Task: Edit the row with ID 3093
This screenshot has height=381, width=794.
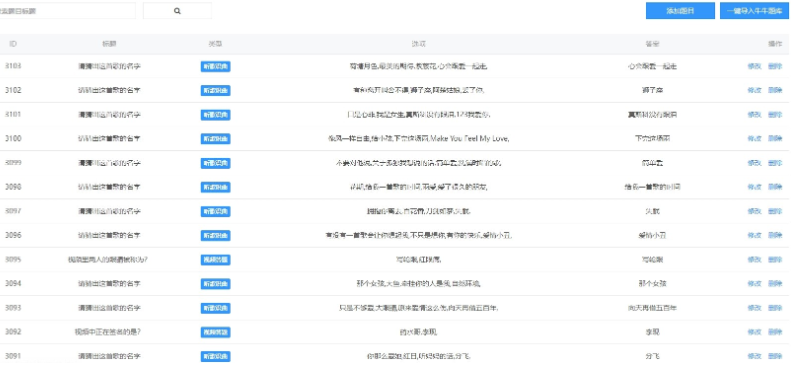Action: [x=754, y=308]
